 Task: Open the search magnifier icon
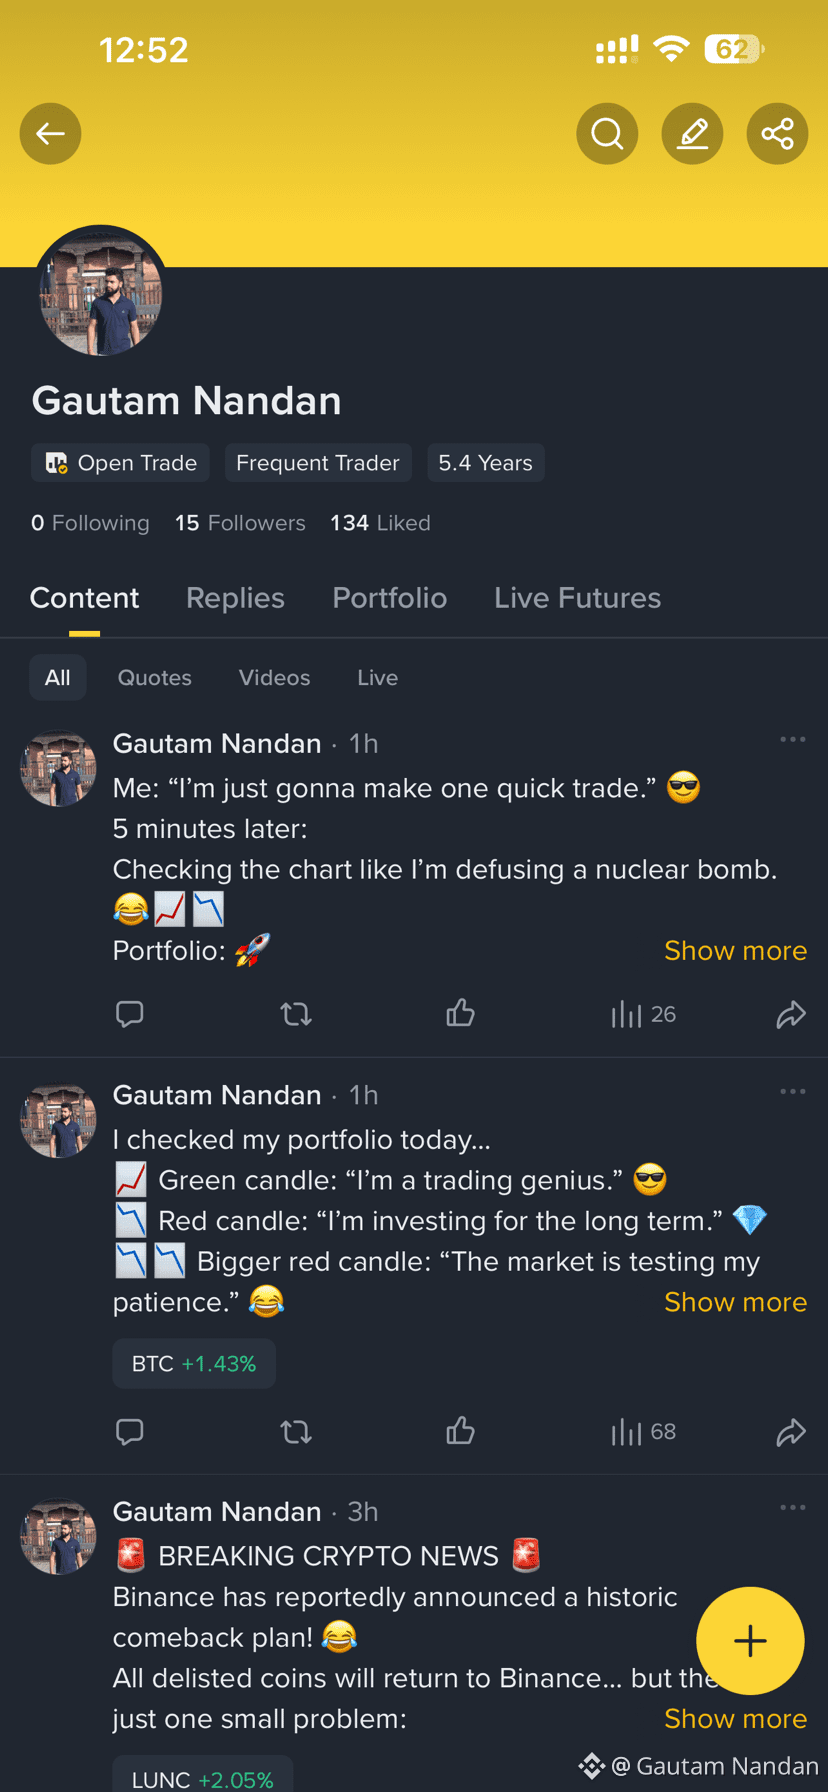click(607, 133)
